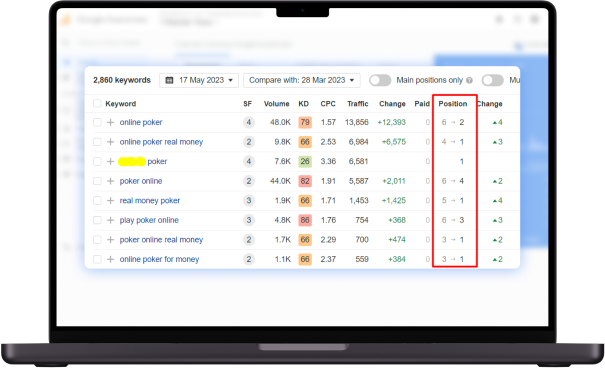
Task: Click plus icon beside play poker online
Action: pos(110,220)
